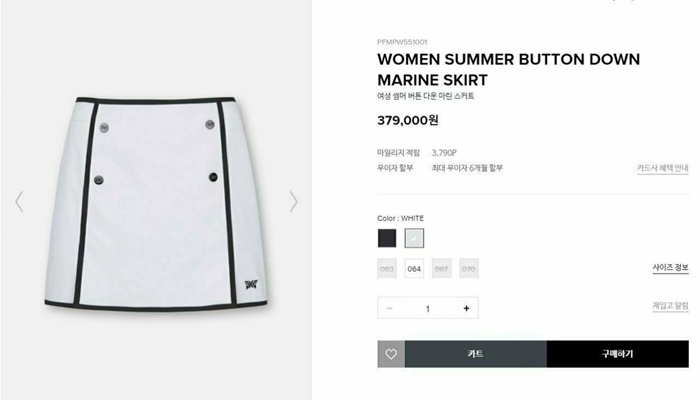The height and width of the screenshot is (400, 700).
Task: Choose size 064
Action: coord(414,269)
